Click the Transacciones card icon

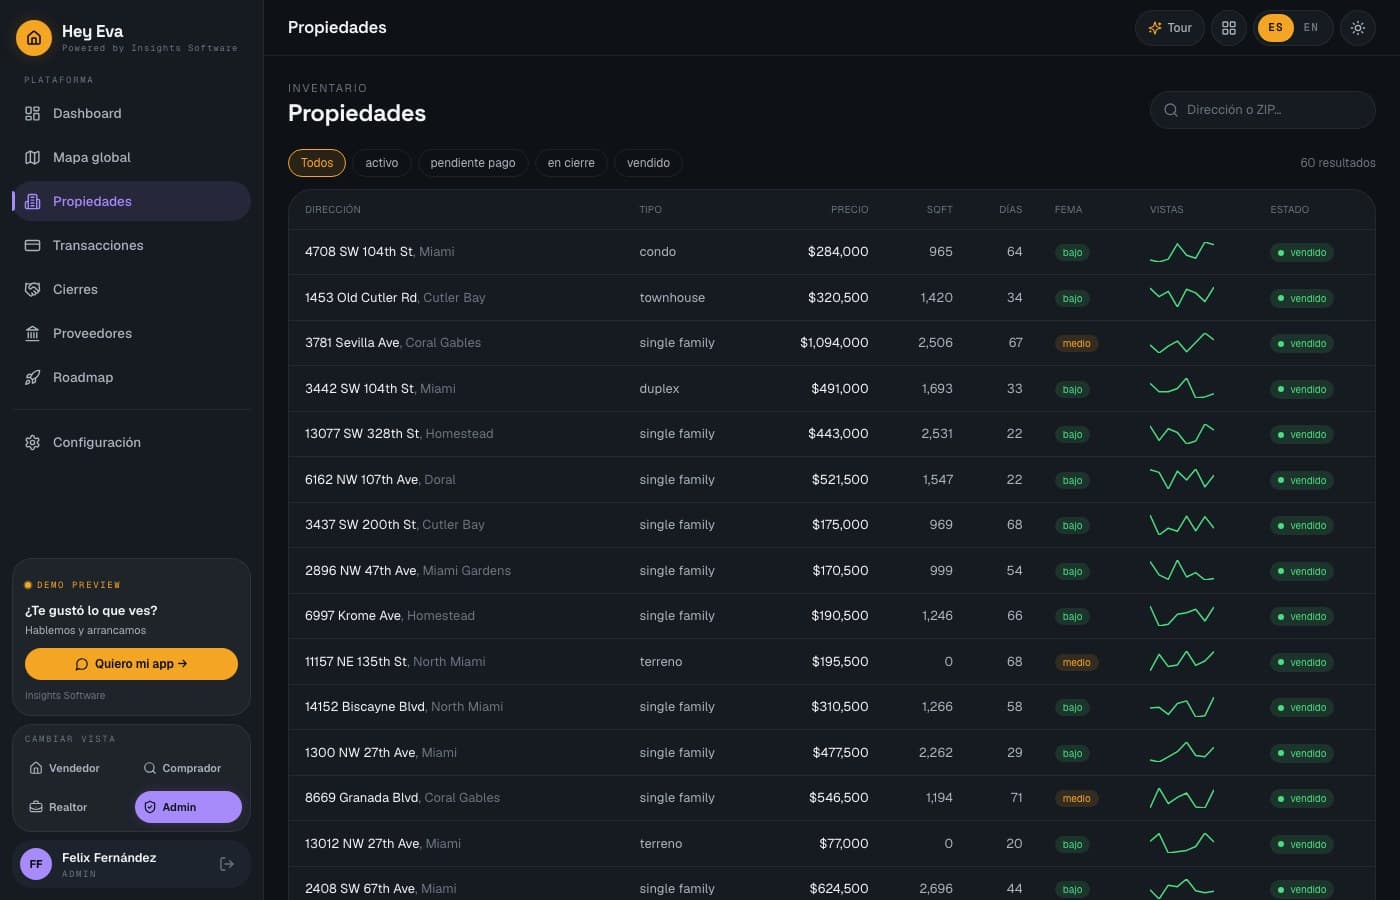tap(33, 246)
